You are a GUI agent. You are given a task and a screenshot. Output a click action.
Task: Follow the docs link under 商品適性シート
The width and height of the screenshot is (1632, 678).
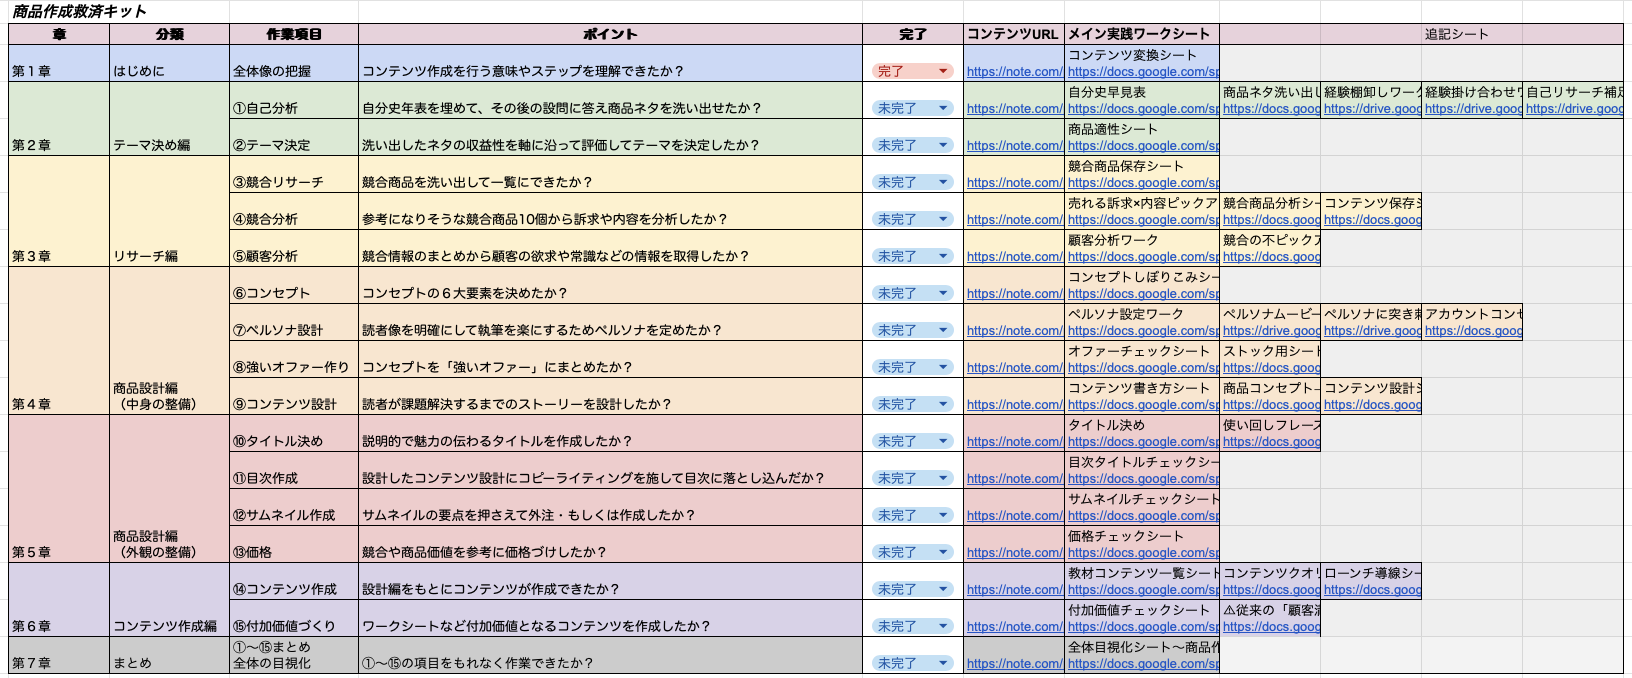tap(1143, 146)
